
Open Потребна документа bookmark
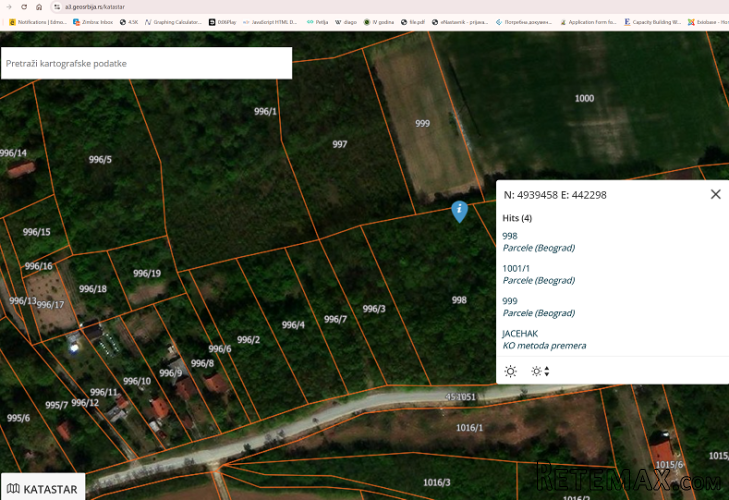pos(524,22)
